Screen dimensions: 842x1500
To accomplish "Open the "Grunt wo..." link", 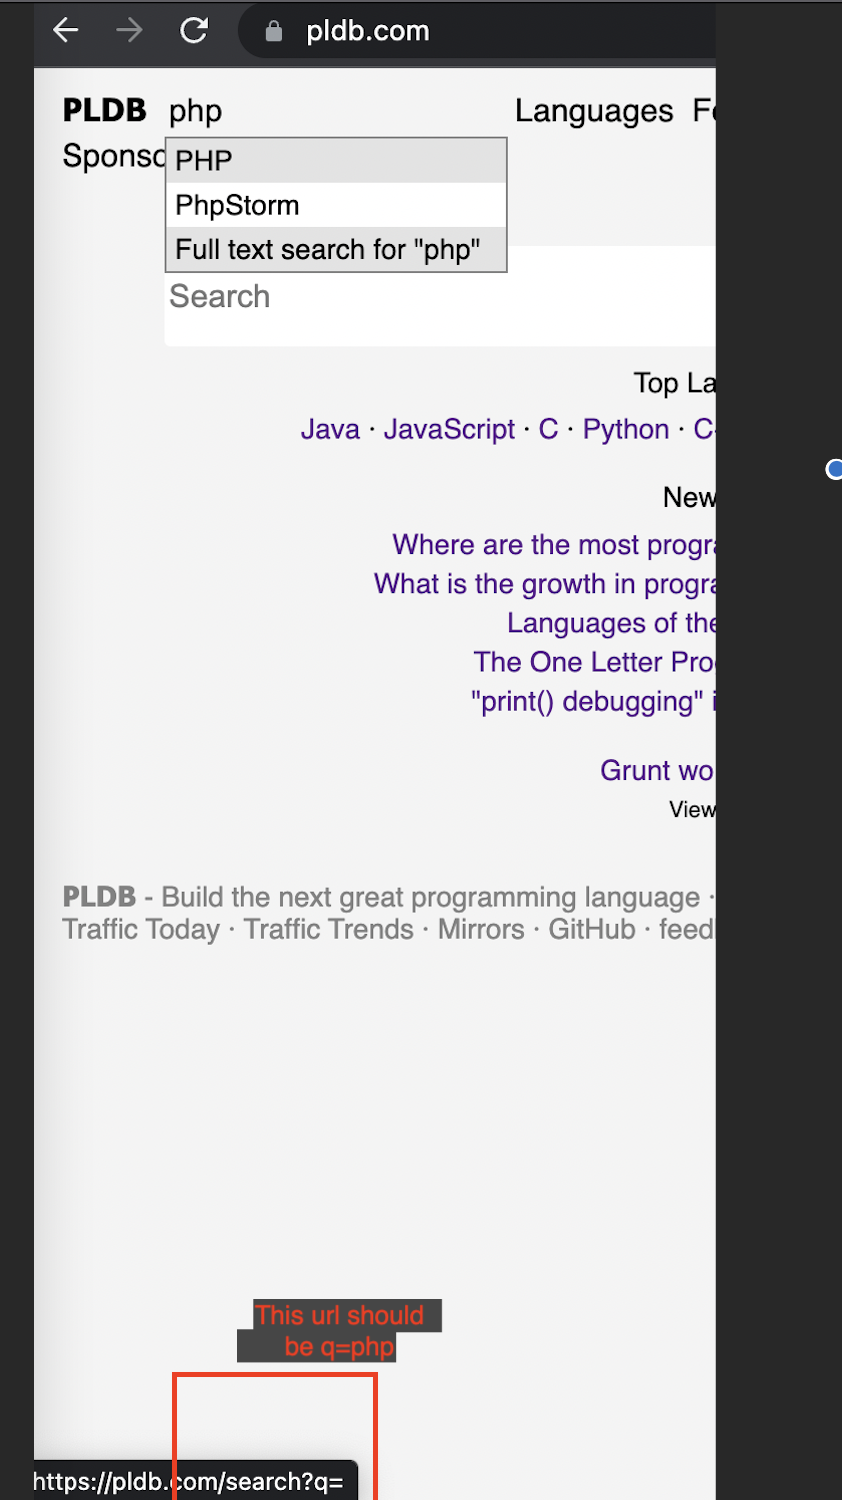I will [x=657, y=770].
